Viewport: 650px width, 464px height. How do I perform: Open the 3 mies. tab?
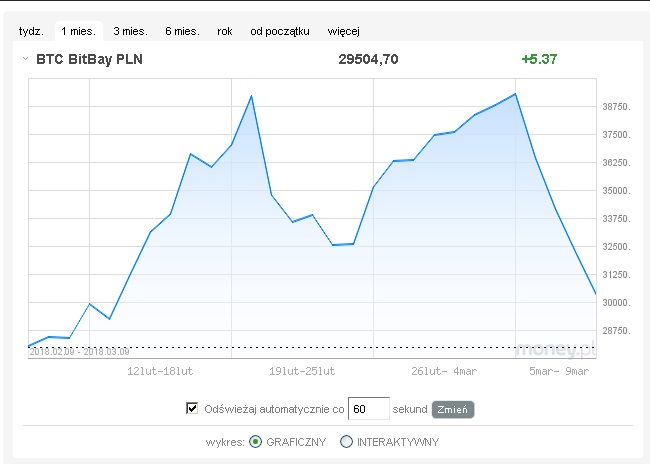click(x=131, y=31)
